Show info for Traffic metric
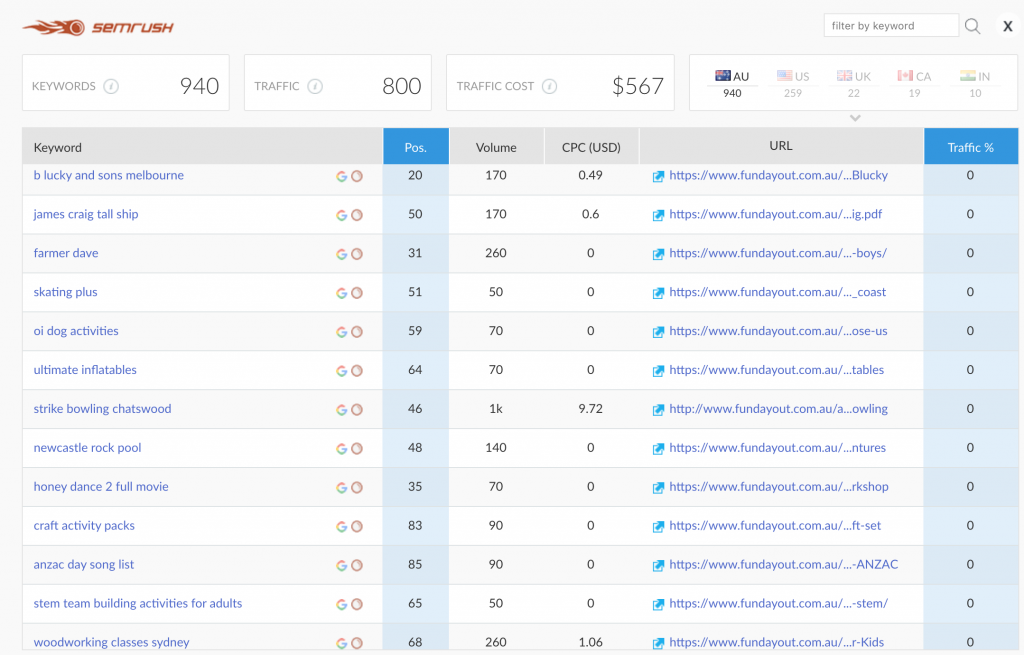Image resolution: width=1024 pixels, height=655 pixels. pos(315,86)
